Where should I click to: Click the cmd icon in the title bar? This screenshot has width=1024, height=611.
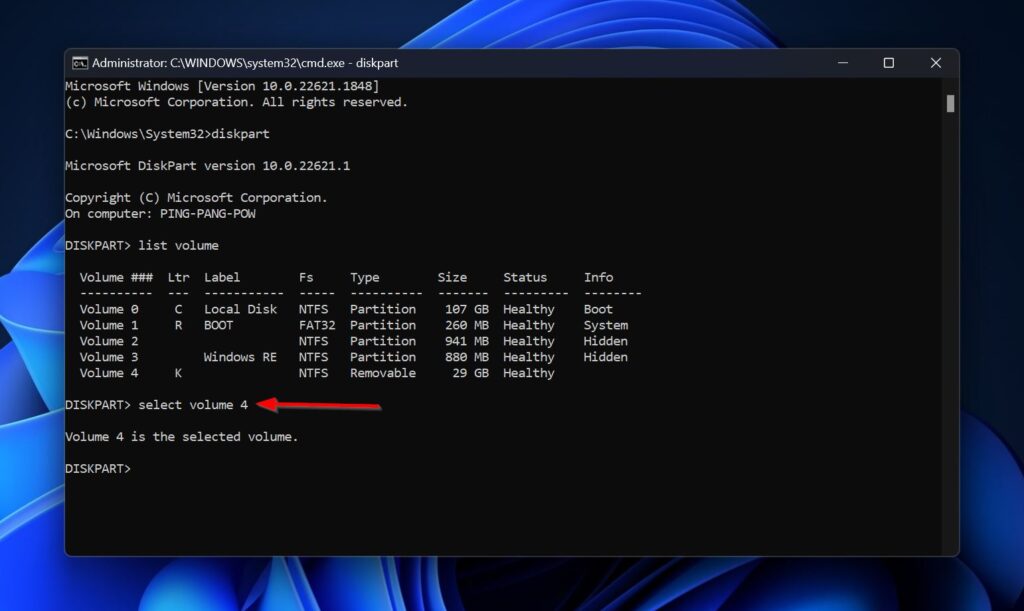pos(80,63)
